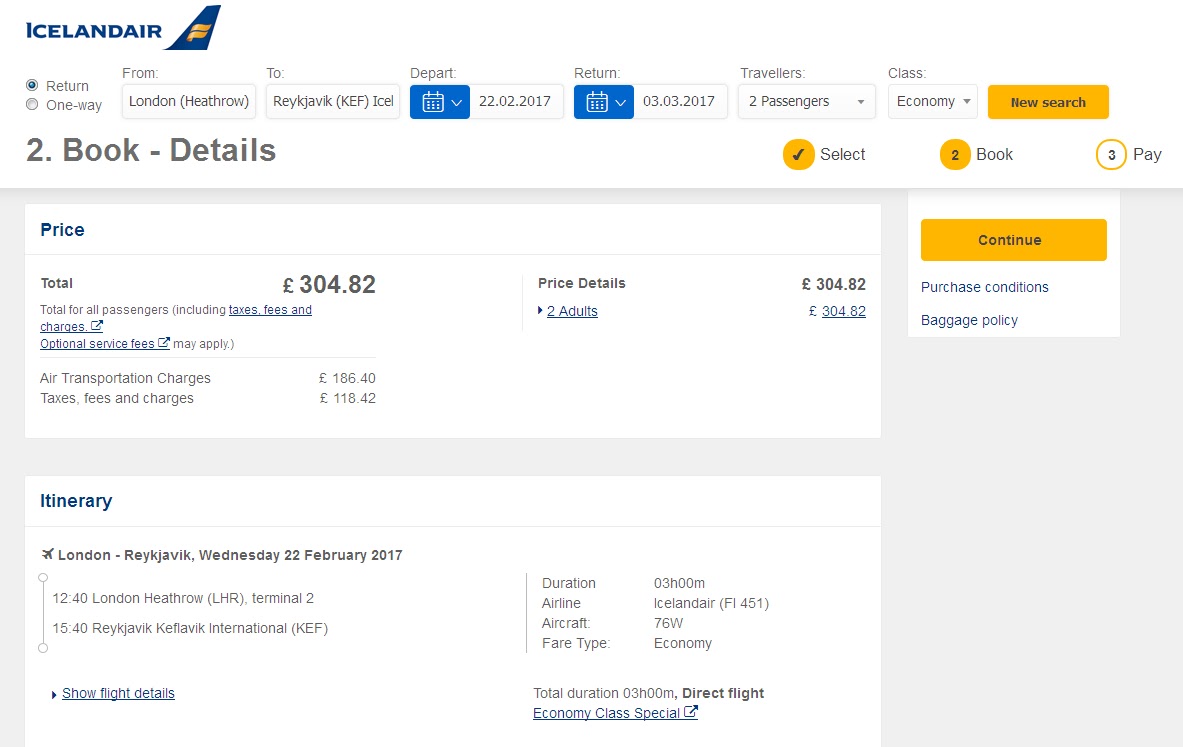Click the From field London (Heathrow)
Viewport: 1183px width, 747px height.
click(189, 102)
